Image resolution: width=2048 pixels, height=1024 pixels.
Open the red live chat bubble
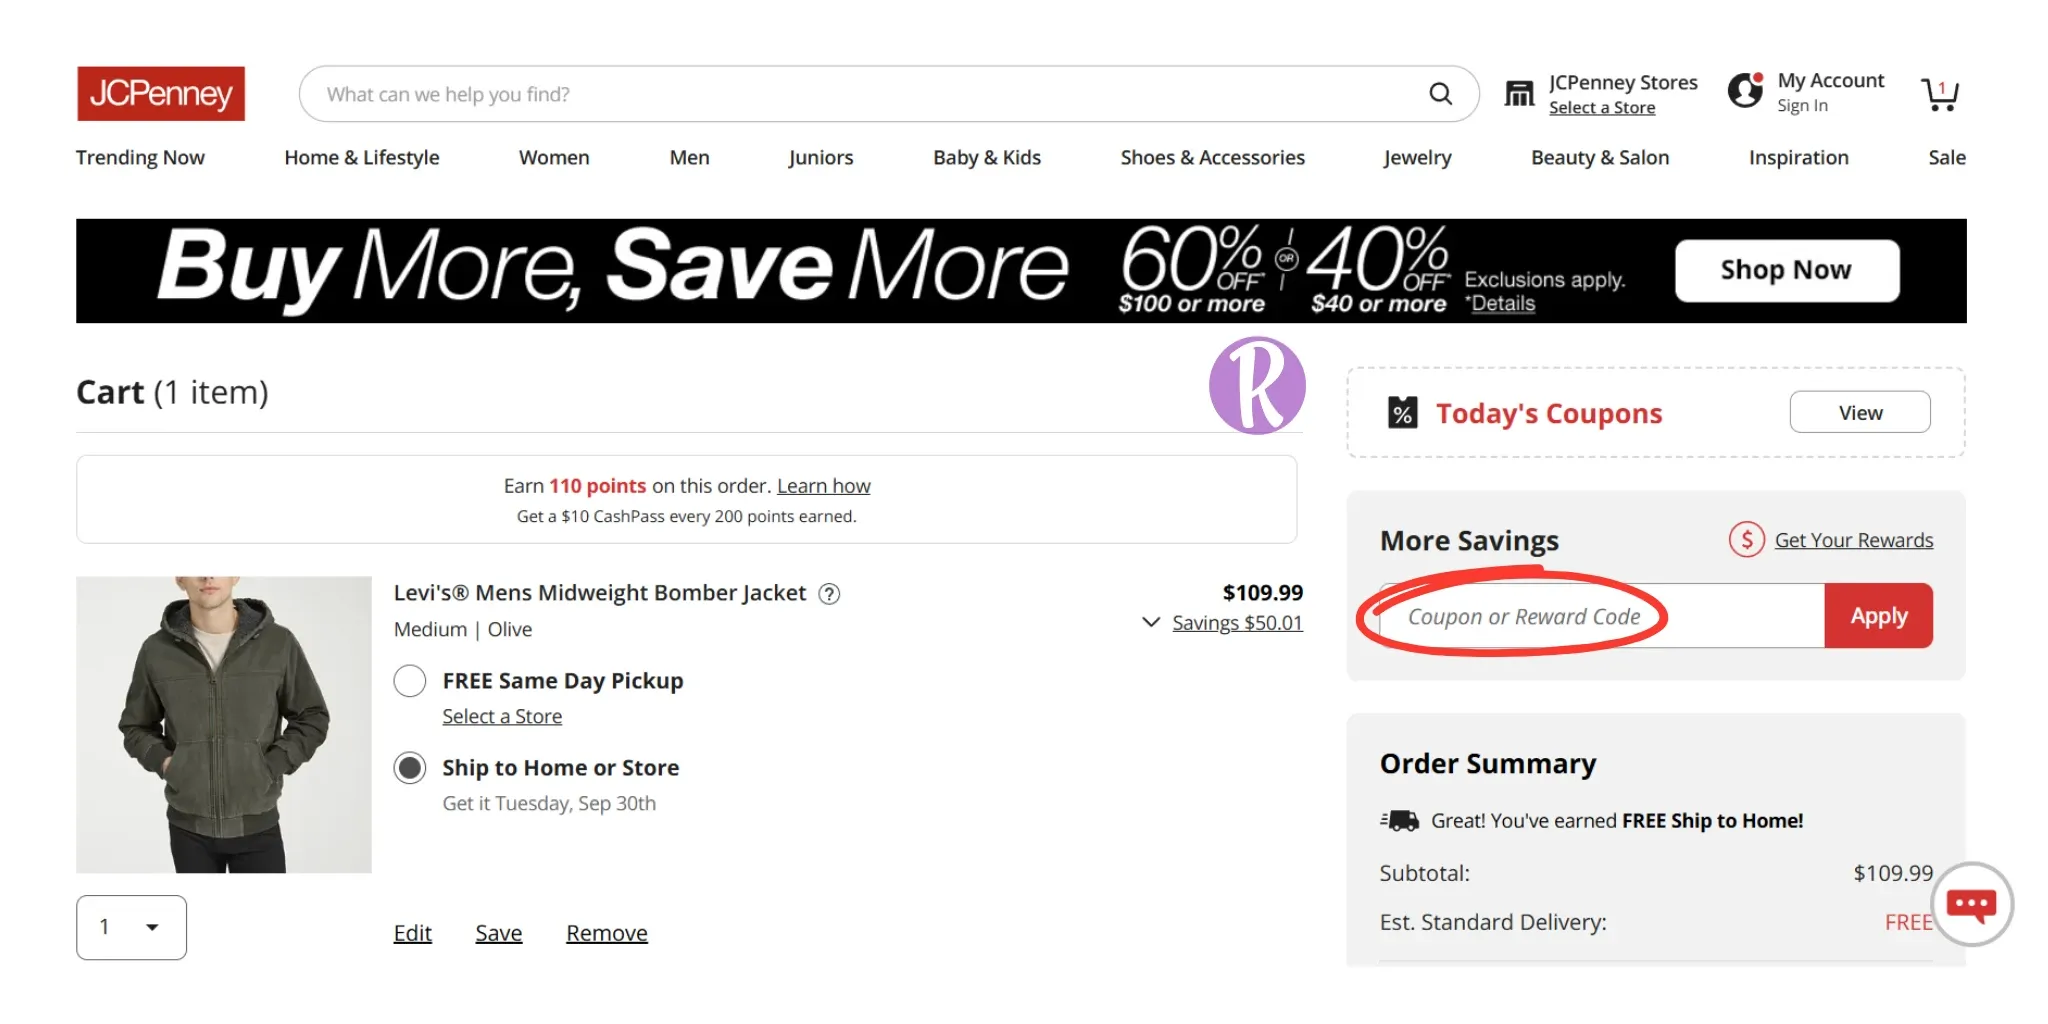tap(1971, 905)
